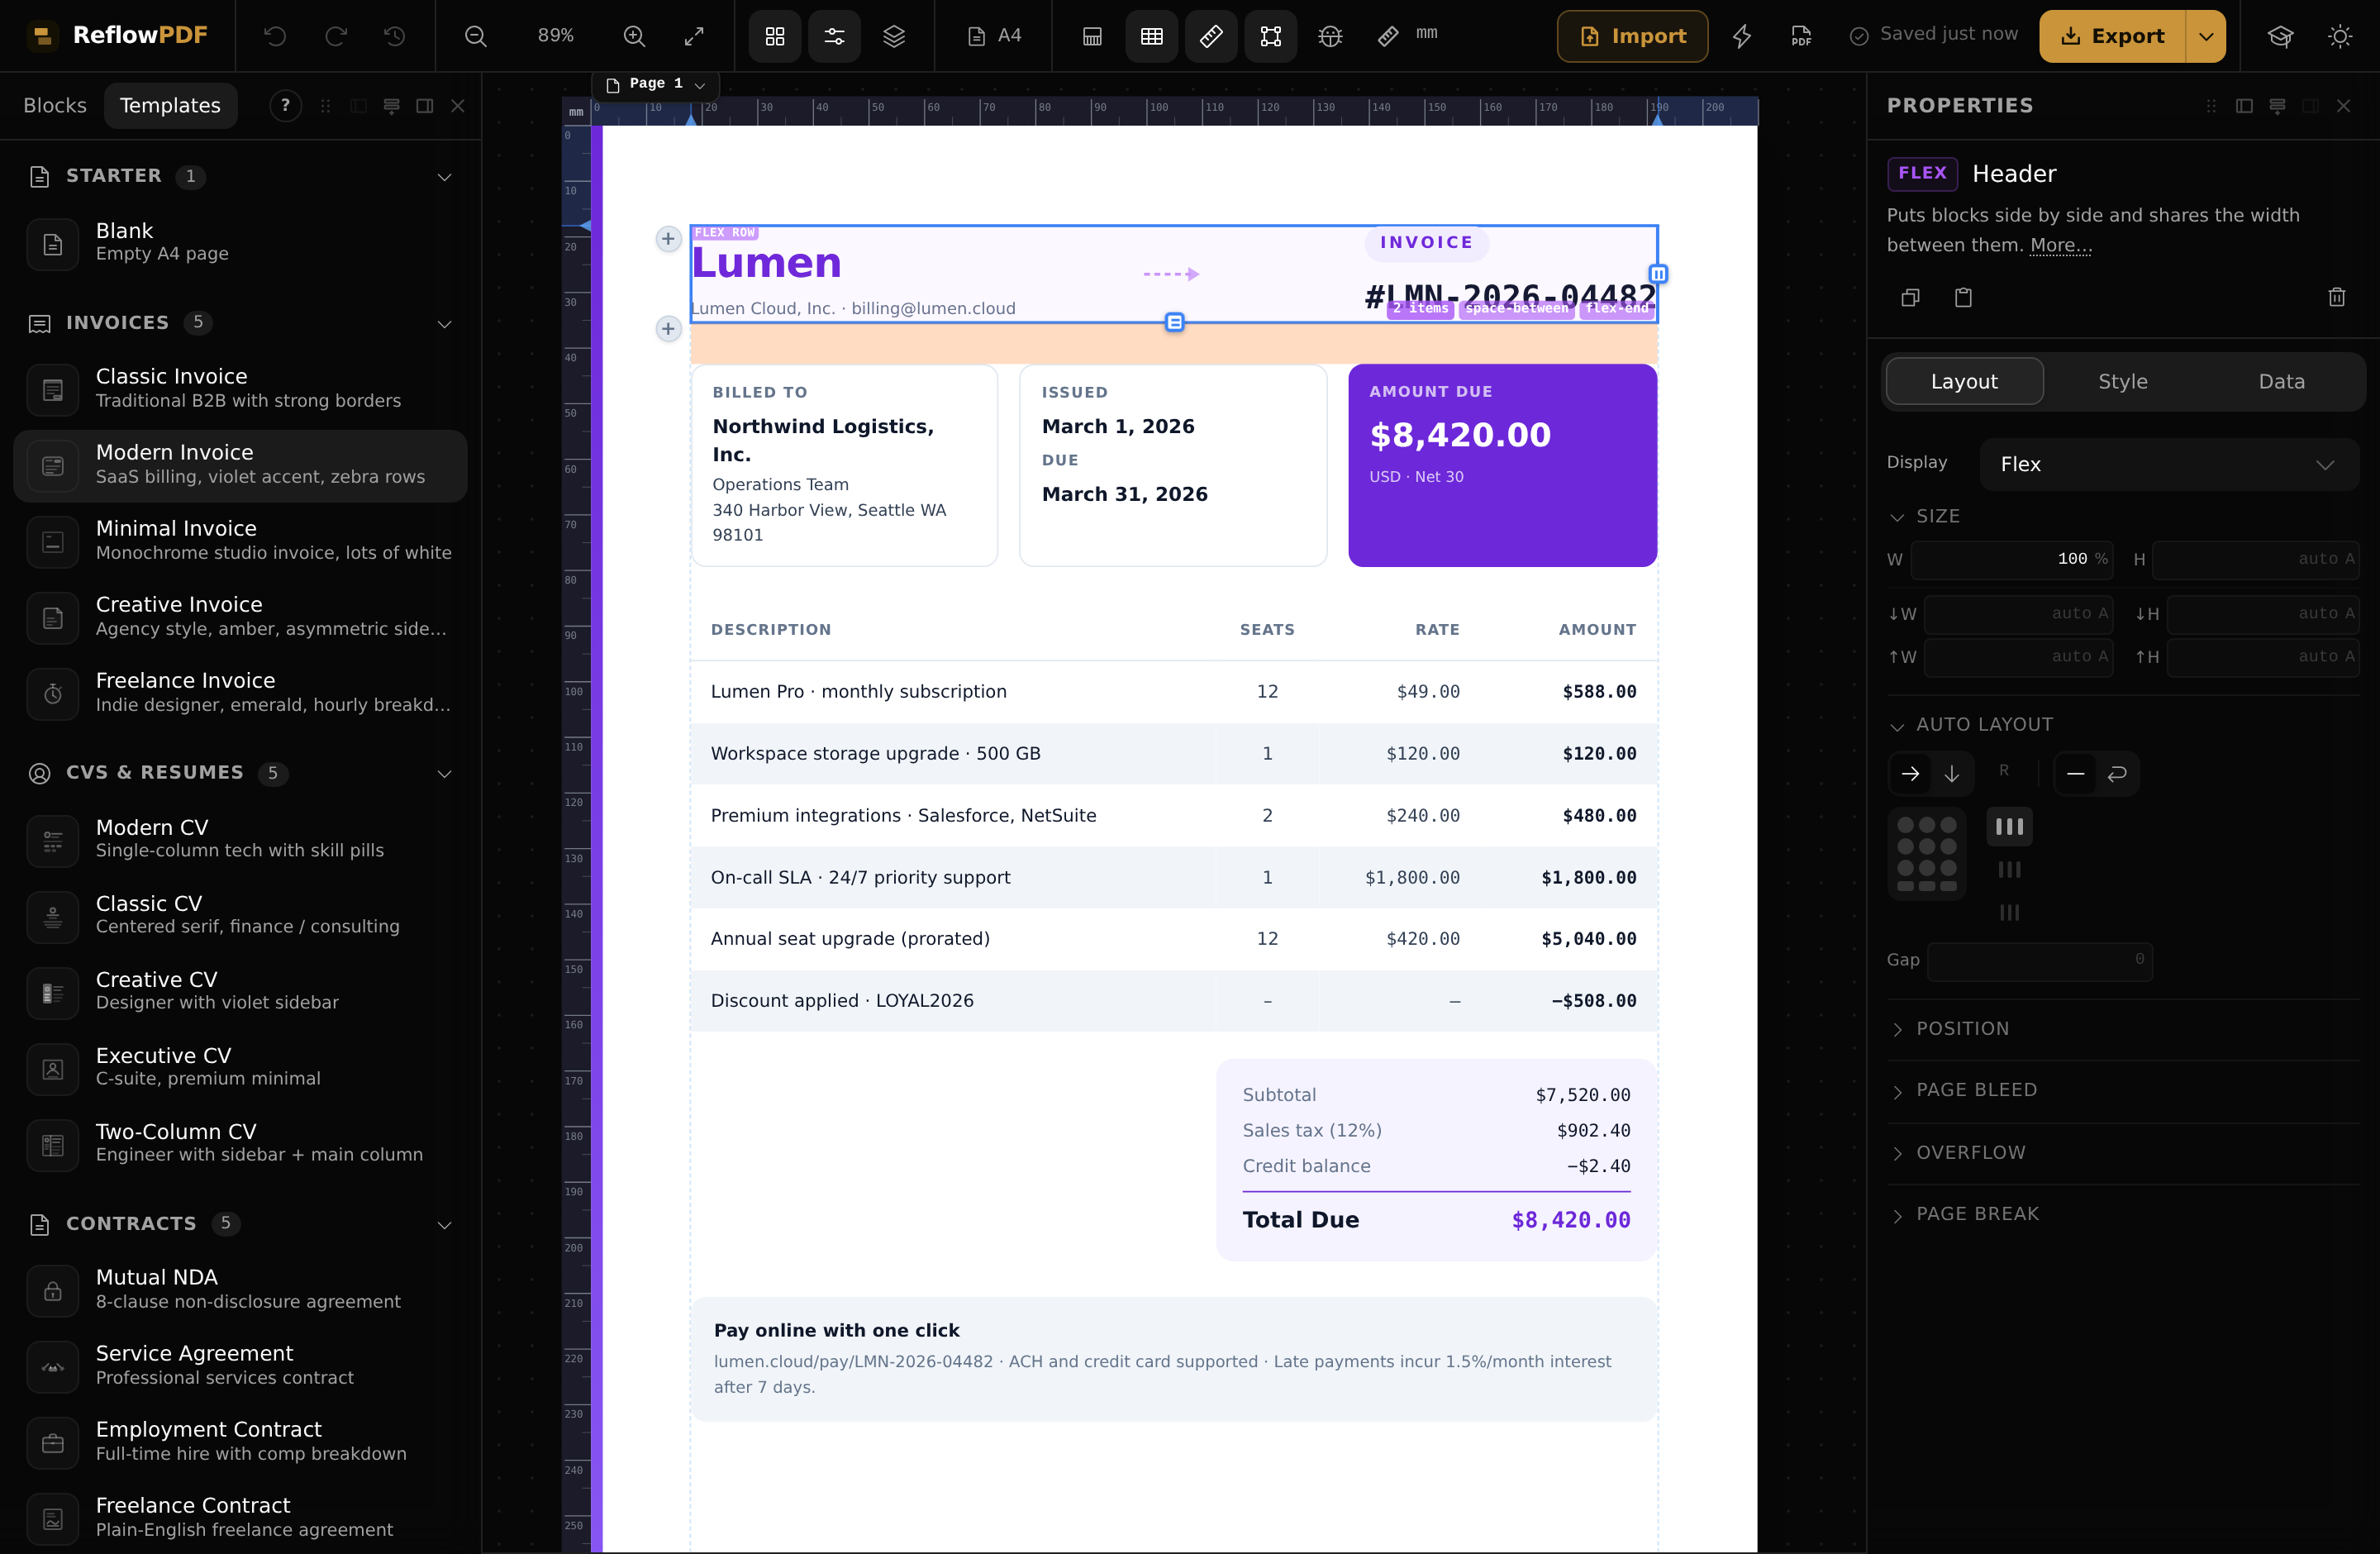Zoom in on the canvas

[x=634, y=36]
